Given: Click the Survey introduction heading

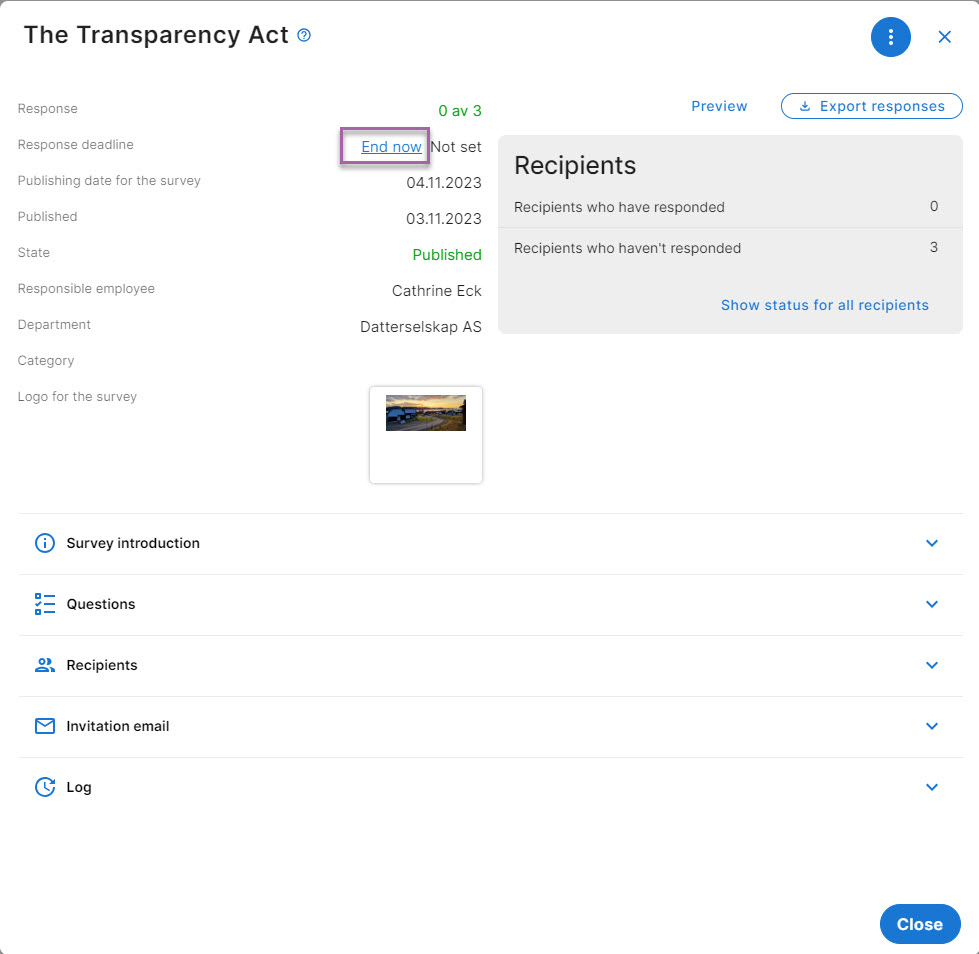Looking at the screenshot, I should (x=133, y=543).
